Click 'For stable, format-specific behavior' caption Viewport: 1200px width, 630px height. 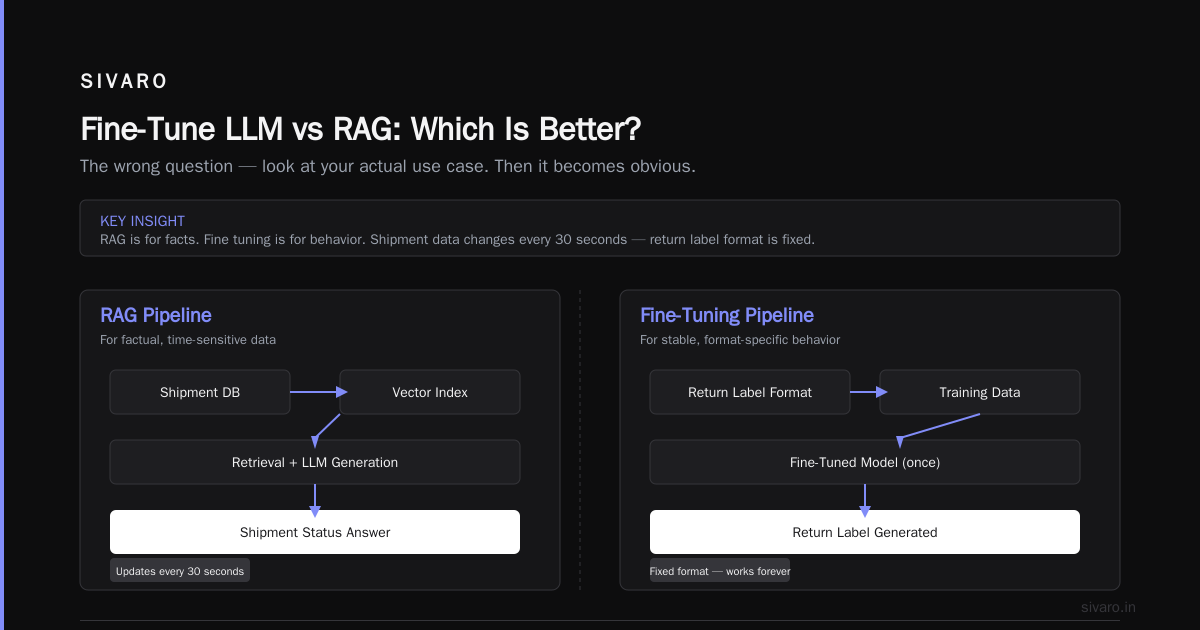[740, 340]
